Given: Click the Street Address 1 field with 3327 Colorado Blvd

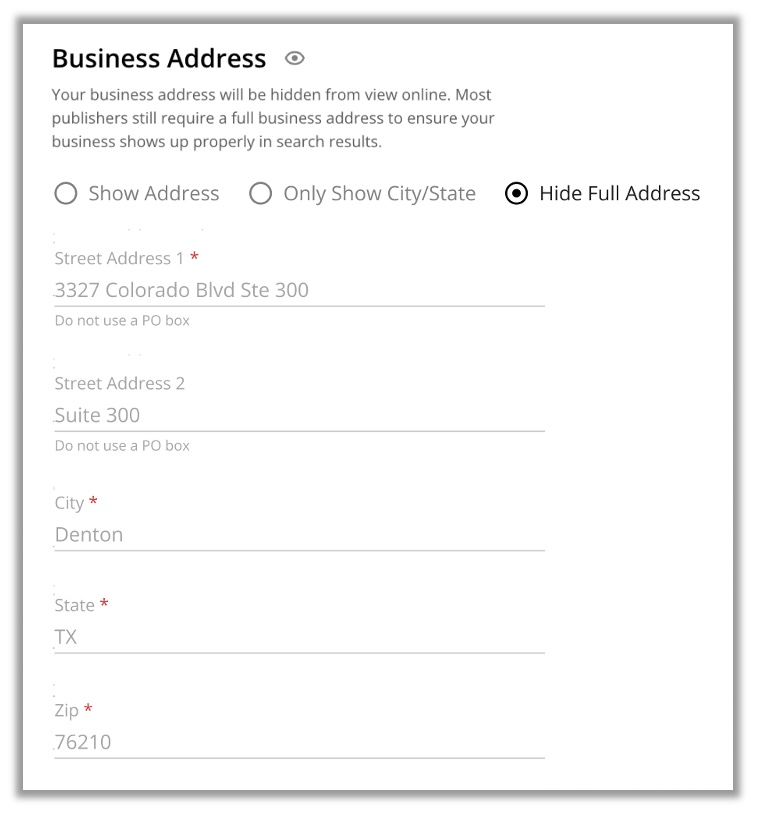Looking at the screenshot, I should (x=299, y=290).
